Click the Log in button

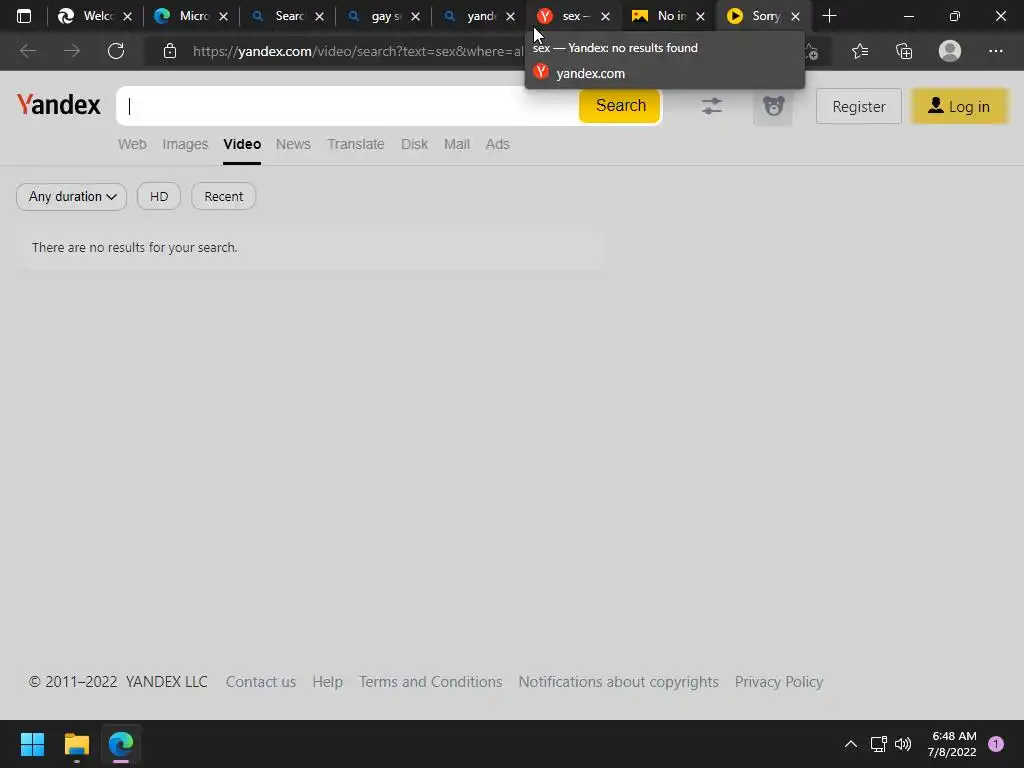coord(959,106)
